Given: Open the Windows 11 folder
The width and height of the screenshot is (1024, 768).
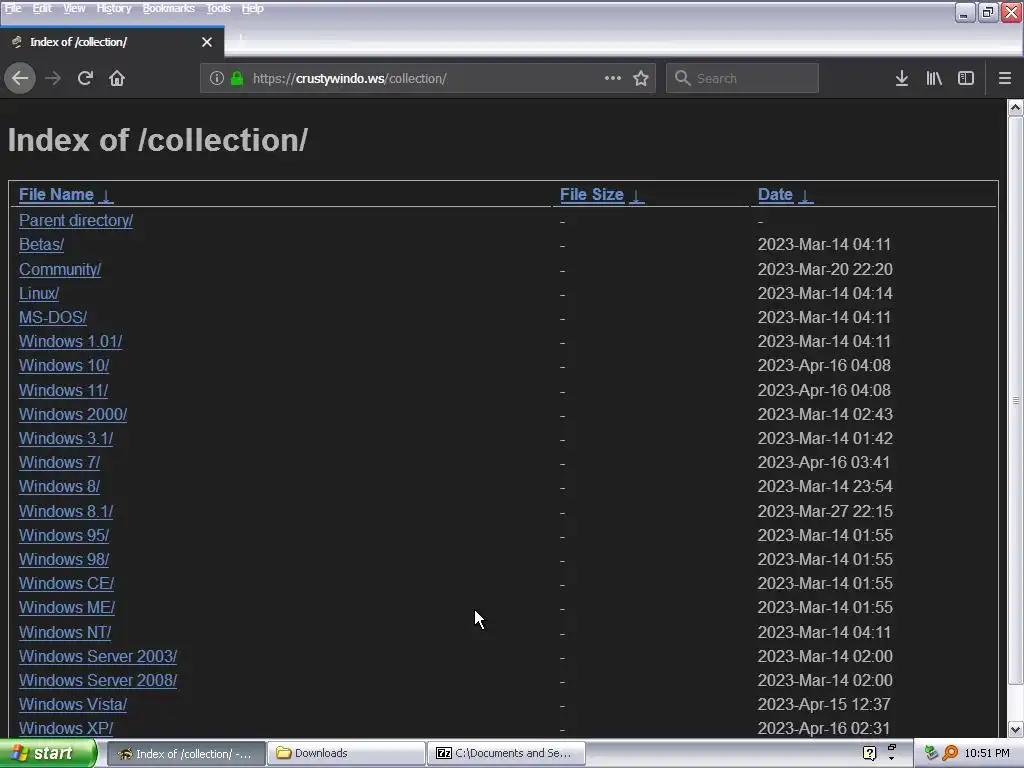Looking at the screenshot, I should coord(63,391).
